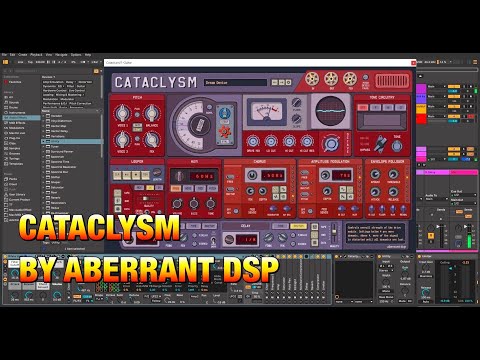Open Cataclysm settings button beside preset
The width and height of the screenshot is (480, 360).
click(289, 82)
